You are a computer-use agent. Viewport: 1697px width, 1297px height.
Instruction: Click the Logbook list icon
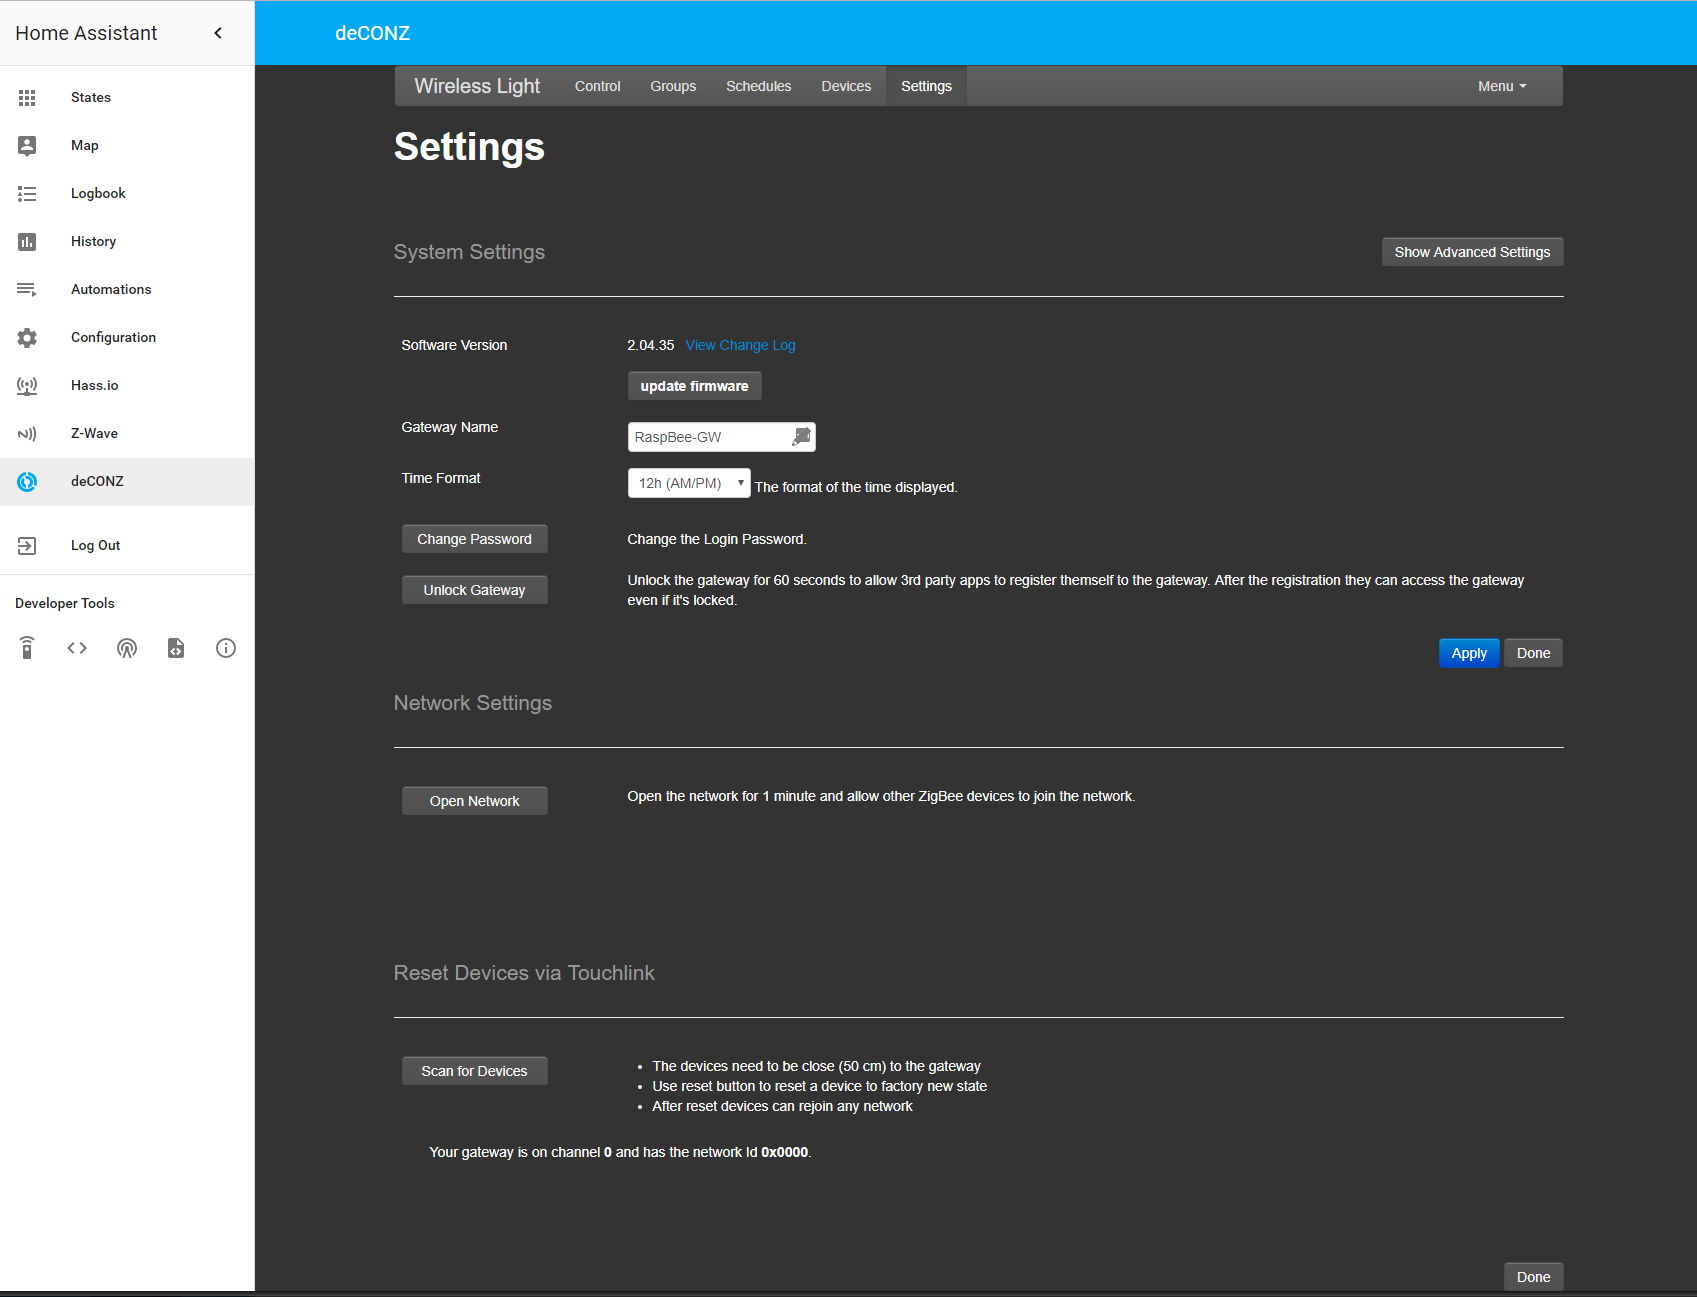[27, 193]
